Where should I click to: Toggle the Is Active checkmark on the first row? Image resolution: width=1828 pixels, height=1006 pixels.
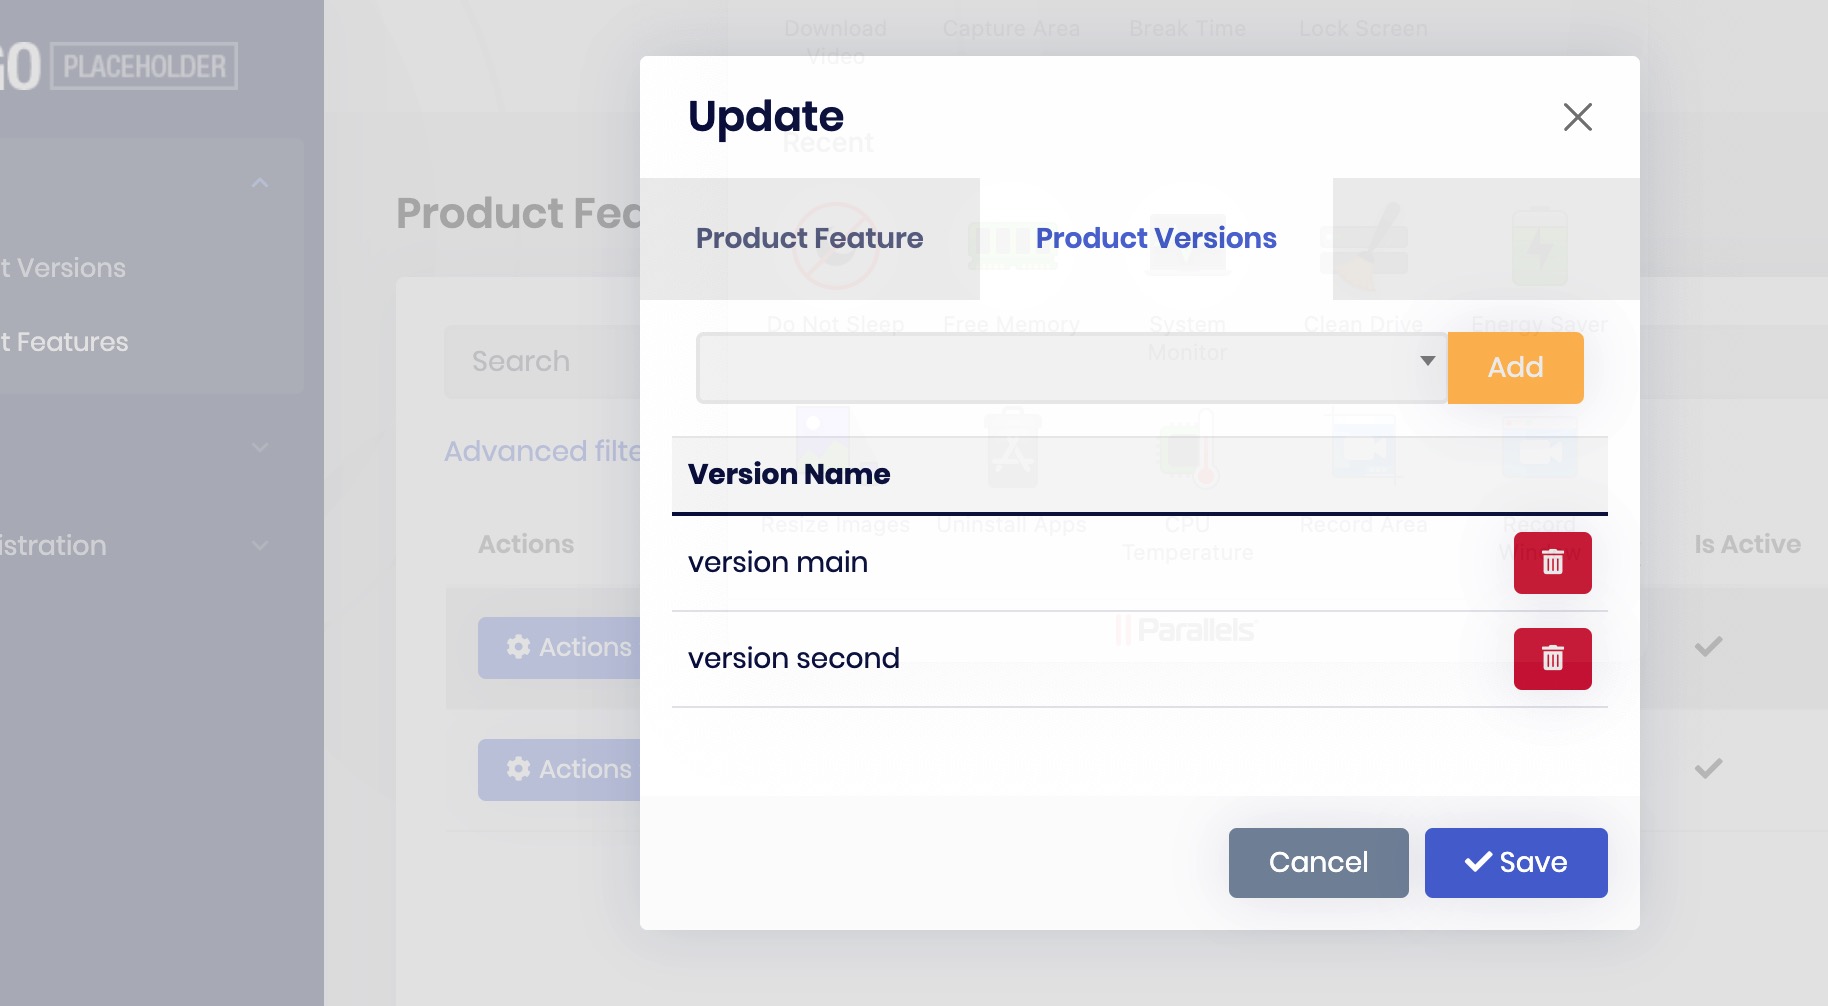click(1707, 646)
